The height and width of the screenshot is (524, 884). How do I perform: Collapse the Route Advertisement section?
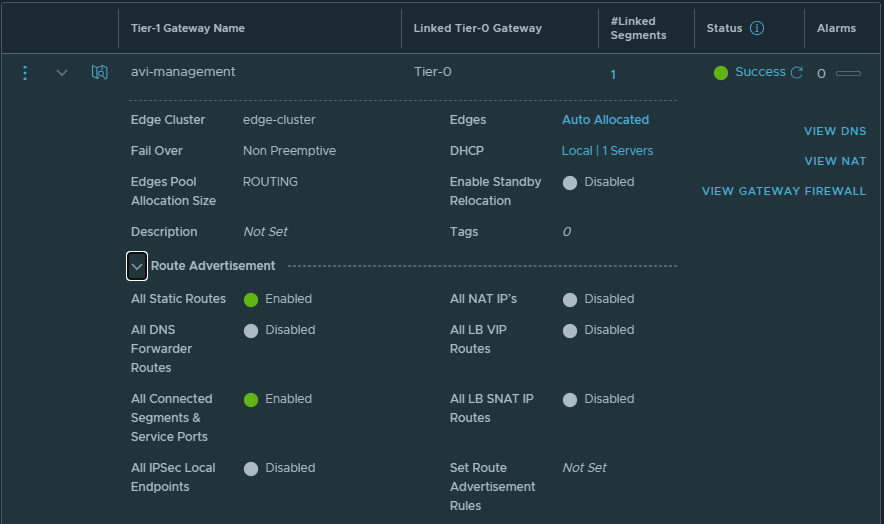pyautogui.click(x=137, y=266)
